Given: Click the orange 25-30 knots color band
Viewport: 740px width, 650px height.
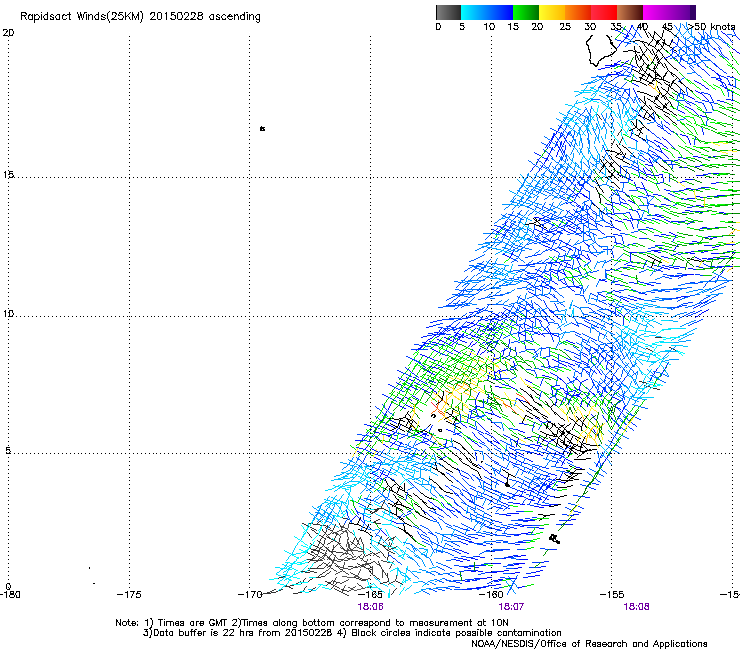Looking at the screenshot, I should click(x=578, y=12).
